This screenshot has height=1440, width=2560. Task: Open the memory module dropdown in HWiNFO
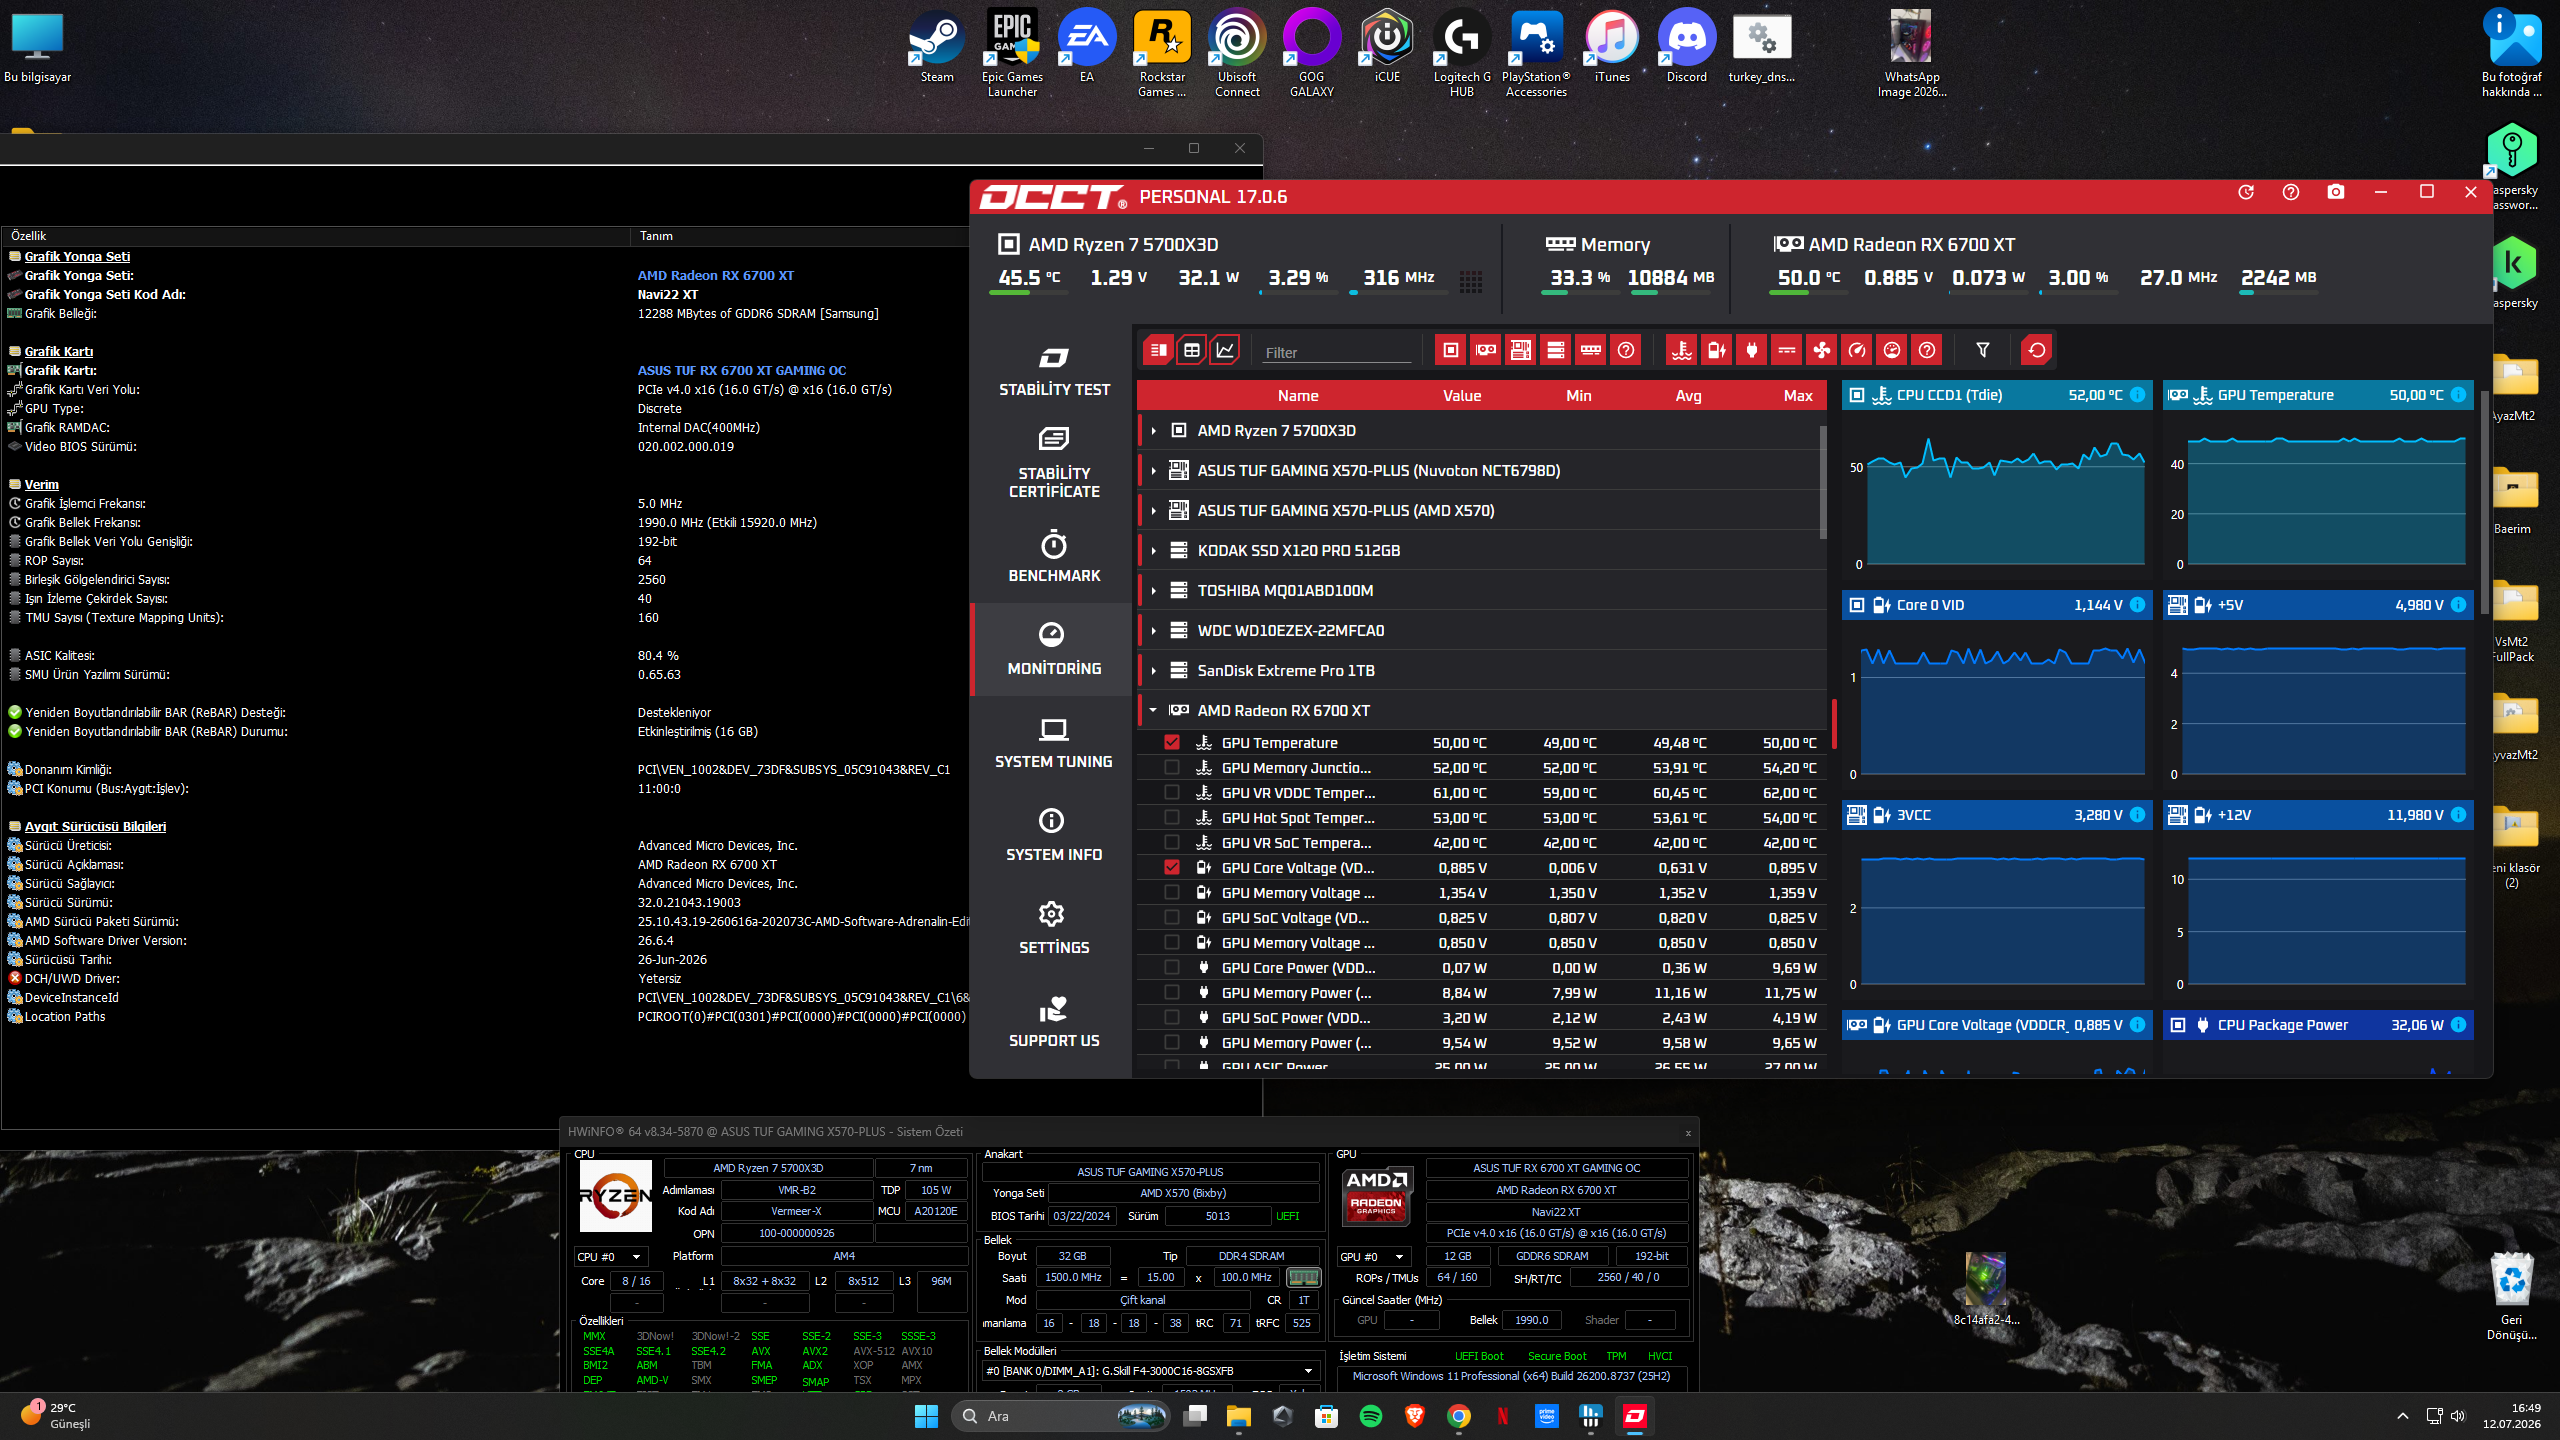point(1150,1371)
